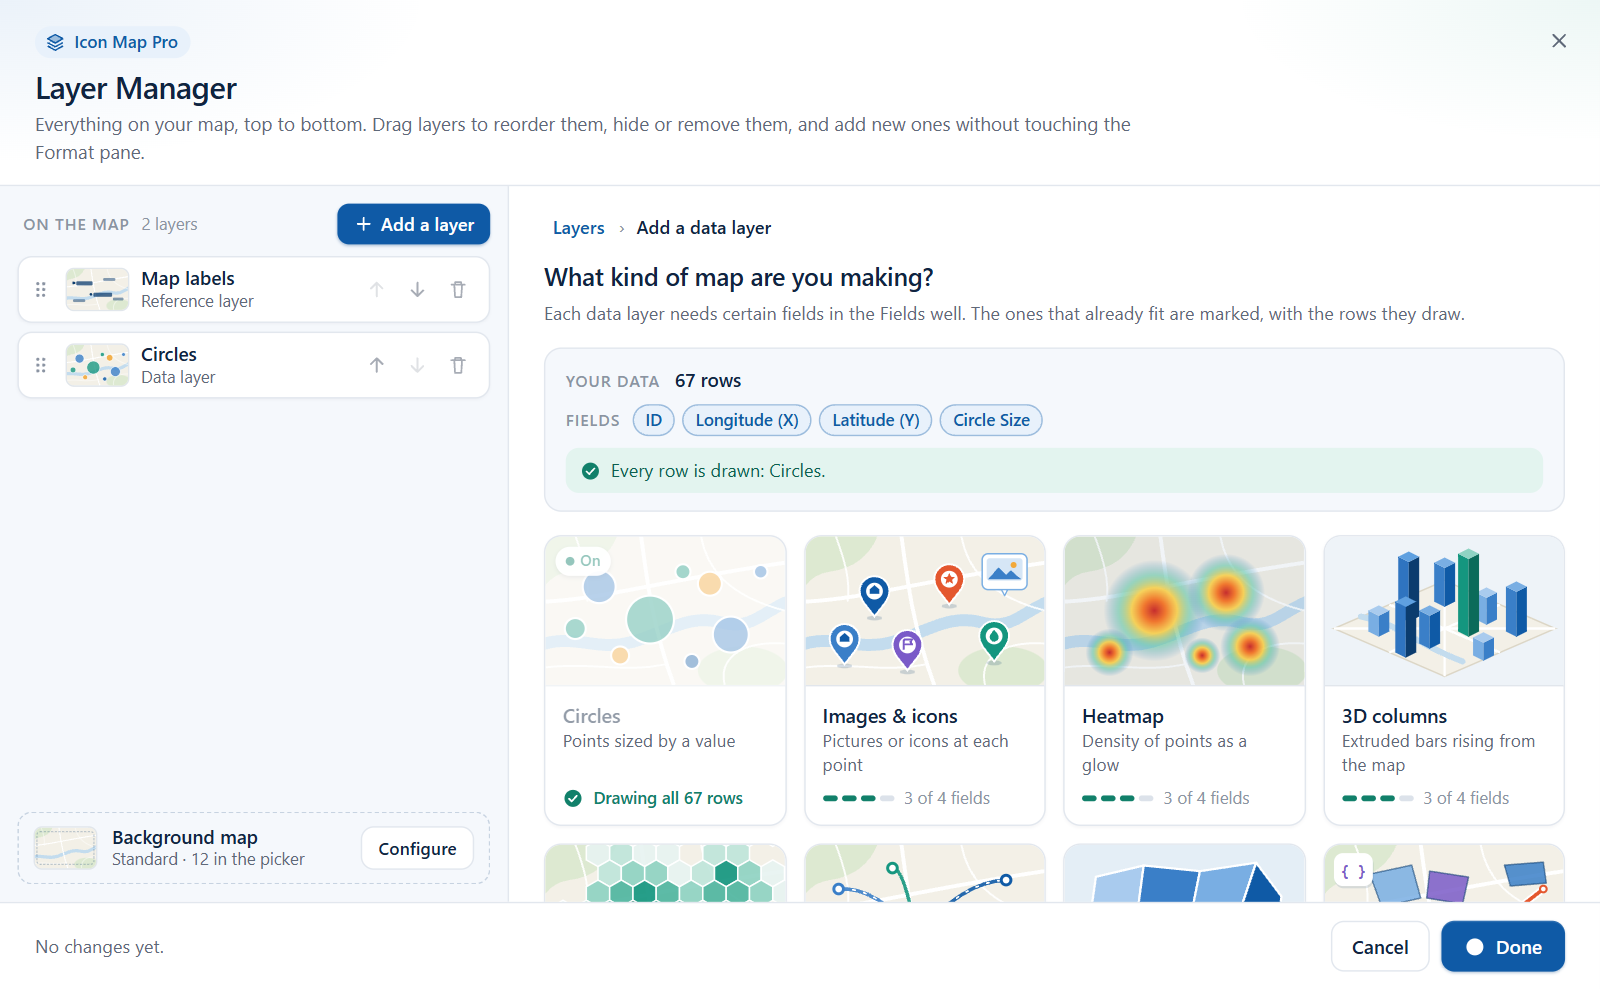Click the On badge on Circles card
This screenshot has height=989, width=1600.
pyautogui.click(x=583, y=561)
